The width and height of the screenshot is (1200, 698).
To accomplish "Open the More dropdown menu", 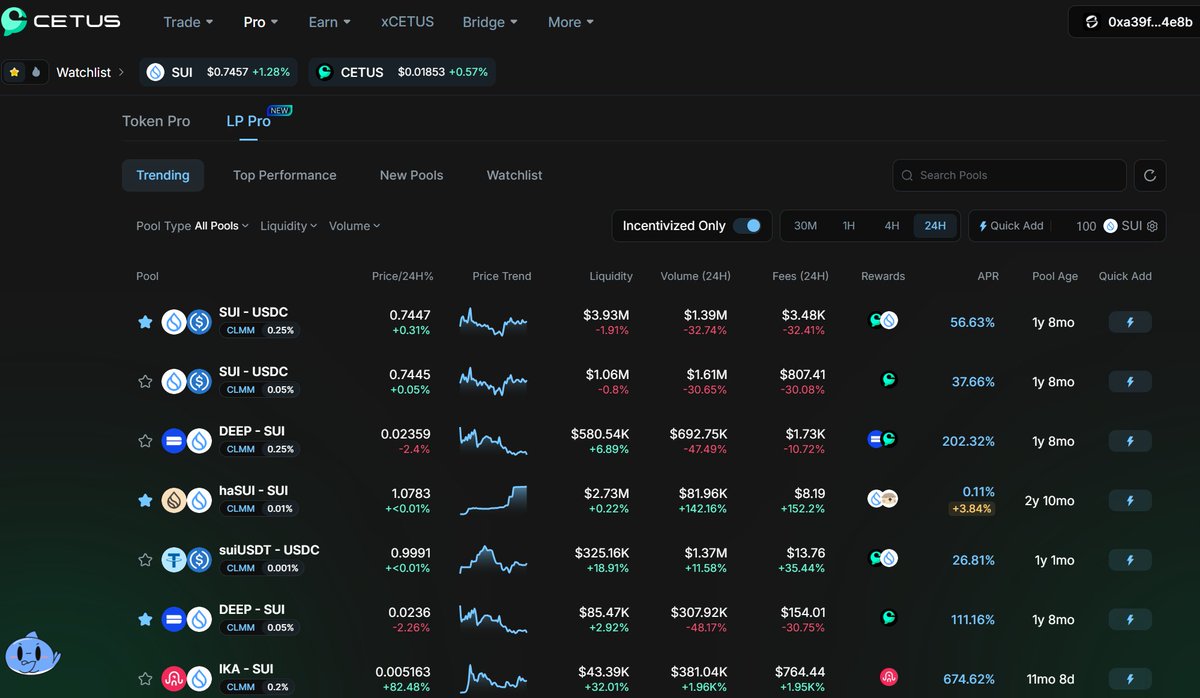I will (571, 21).
